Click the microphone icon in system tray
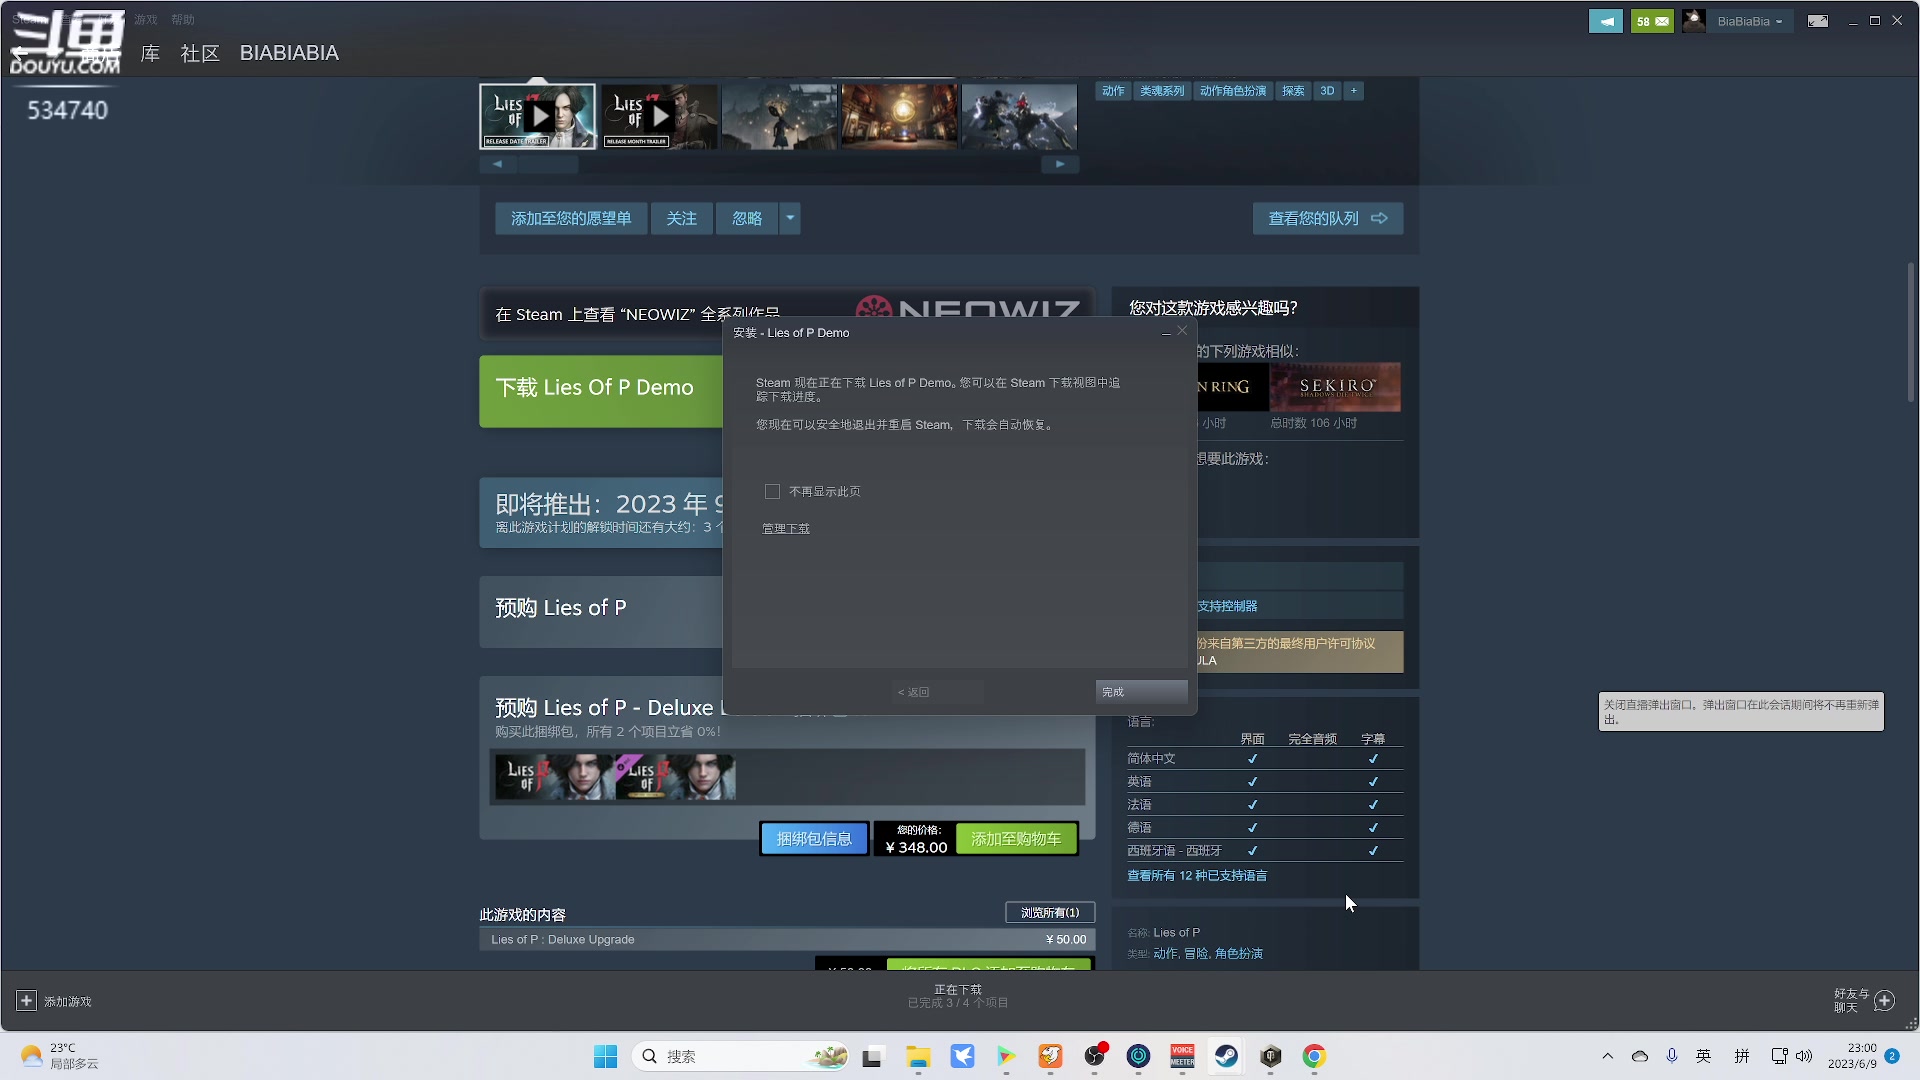 coord(1672,1056)
